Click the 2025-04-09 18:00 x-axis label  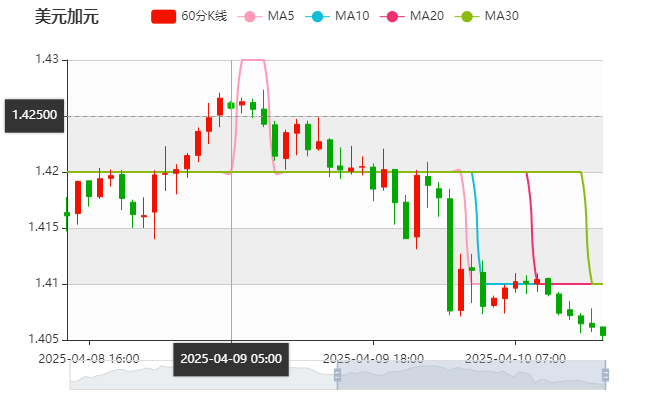tap(373, 359)
